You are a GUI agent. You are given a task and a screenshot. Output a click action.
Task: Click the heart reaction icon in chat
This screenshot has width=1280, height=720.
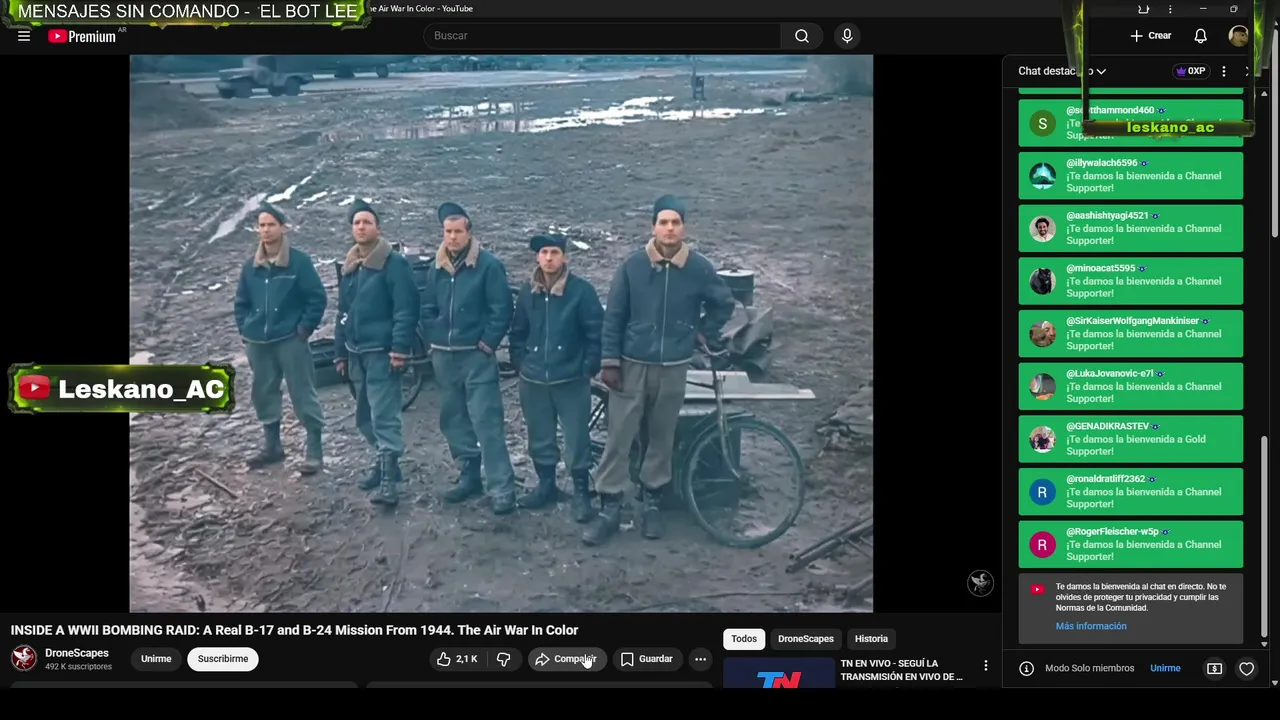(x=1246, y=668)
